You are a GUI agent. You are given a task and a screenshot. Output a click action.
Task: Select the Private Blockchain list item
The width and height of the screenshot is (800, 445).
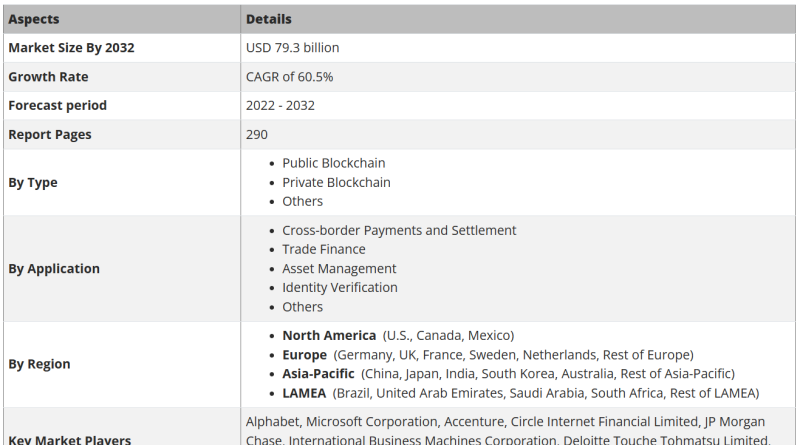click(336, 183)
